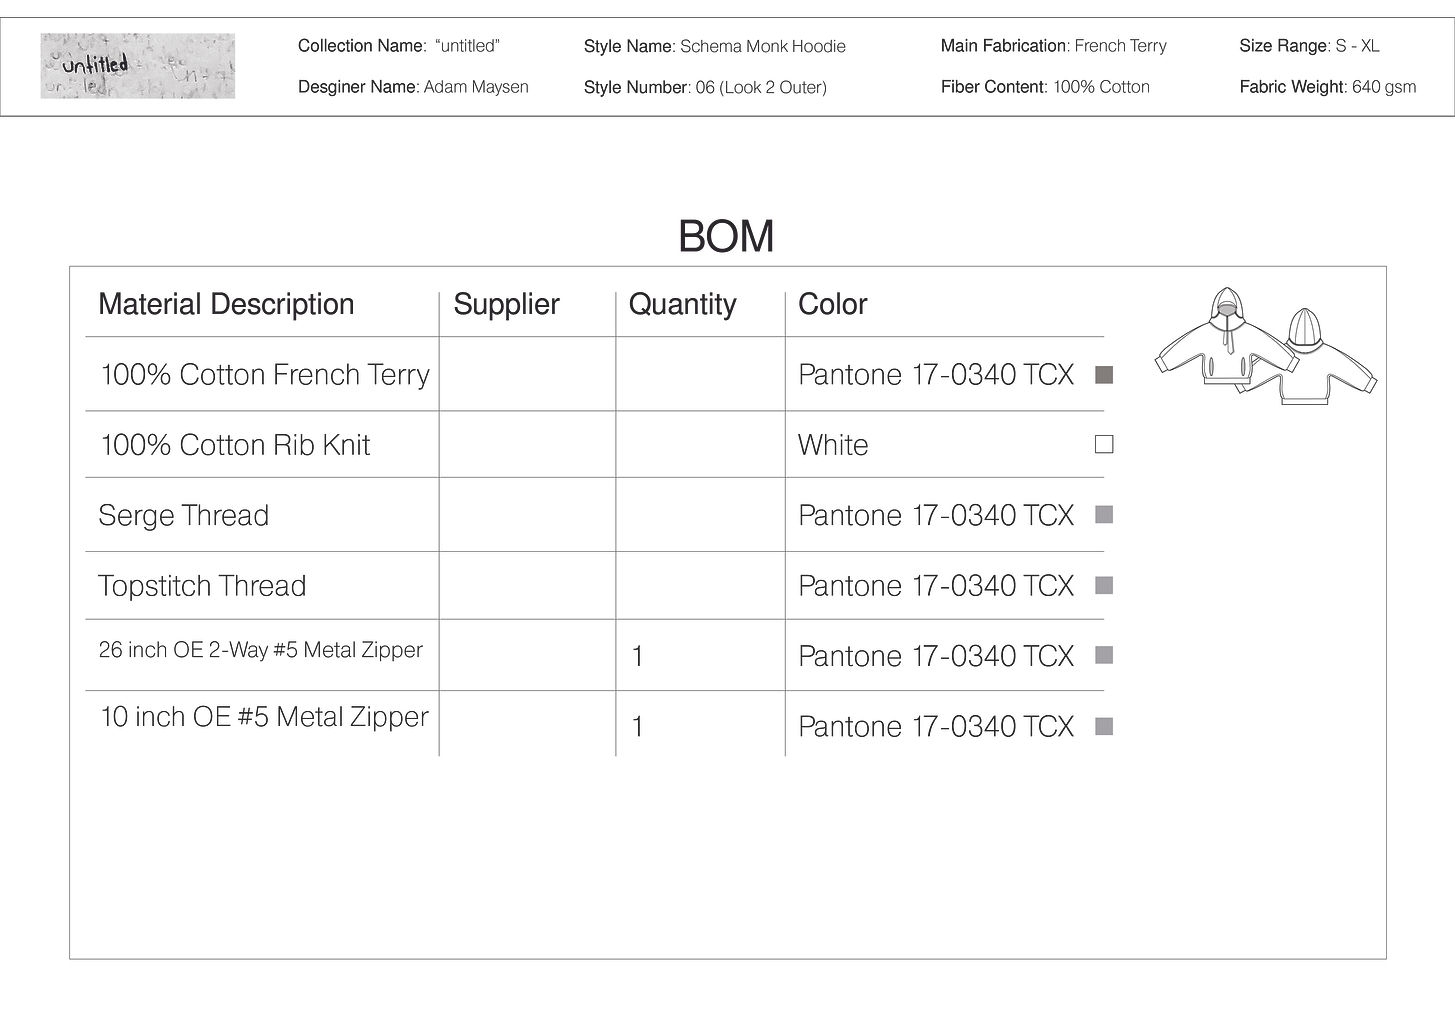This screenshot has width=1455, height=1029.
Task: Select the 100% Cotton French Terry row
Action: (x=265, y=375)
